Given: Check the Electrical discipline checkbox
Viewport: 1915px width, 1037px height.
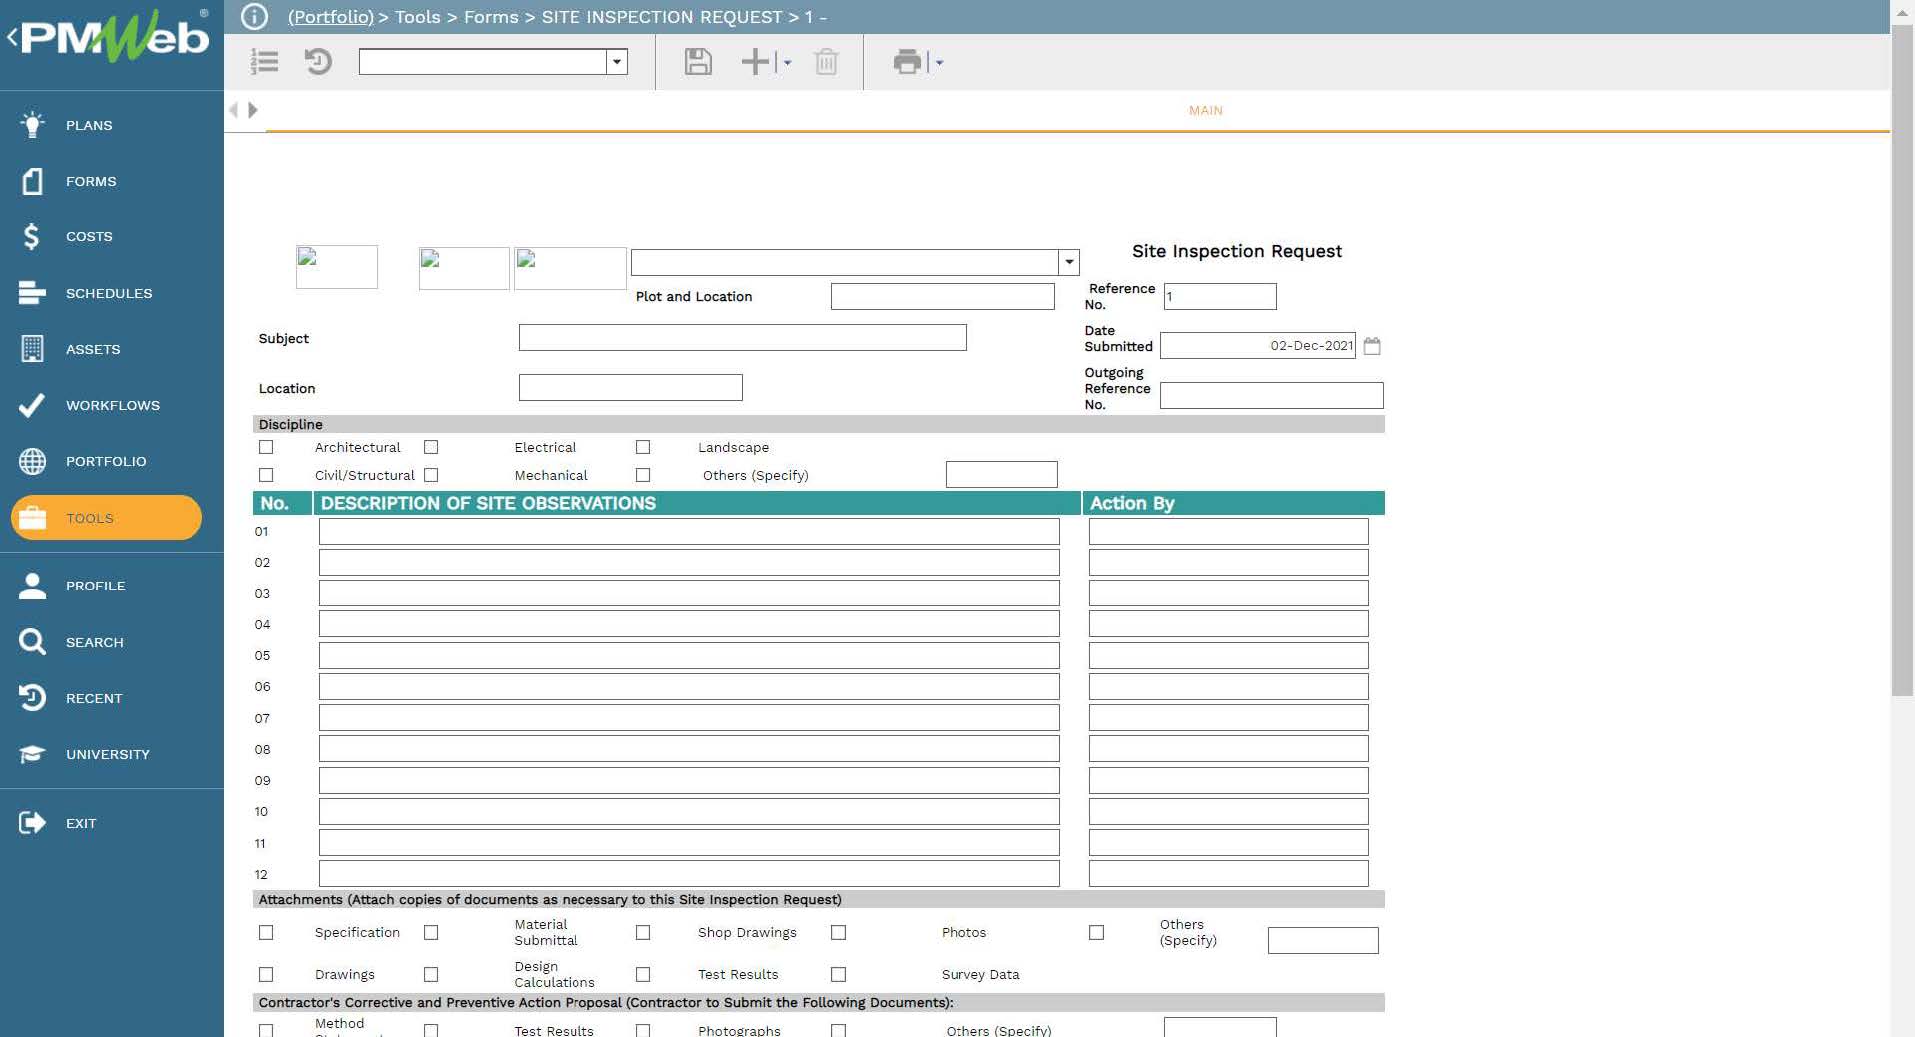Looking at the screenshot, I should [431, 447].
